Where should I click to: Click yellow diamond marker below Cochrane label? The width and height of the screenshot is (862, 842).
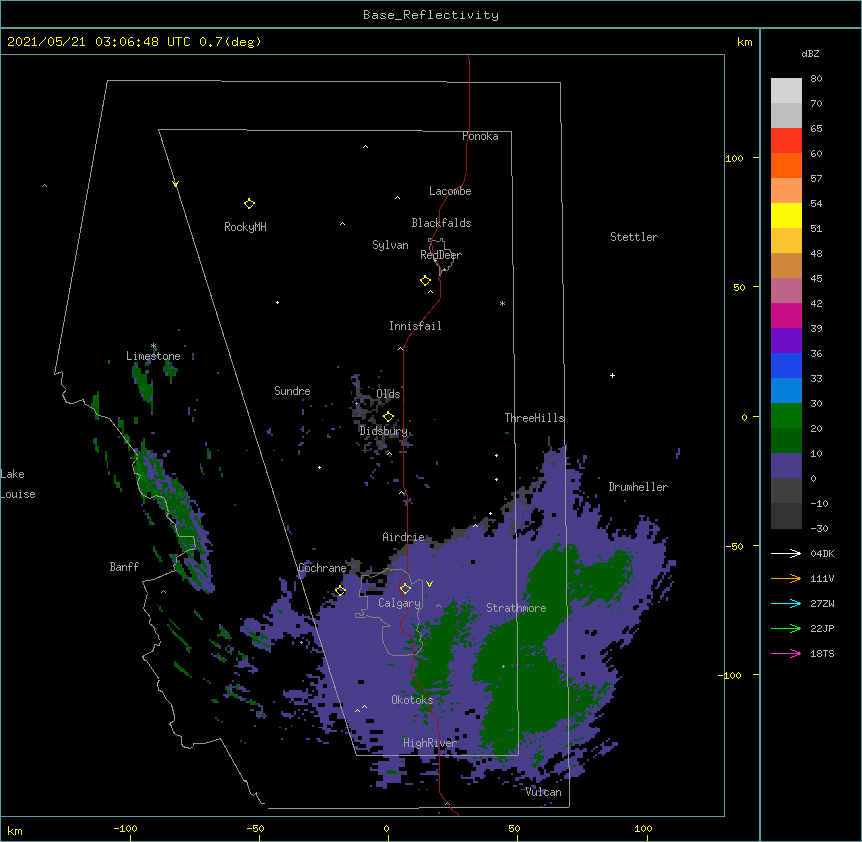click(340, 591)
